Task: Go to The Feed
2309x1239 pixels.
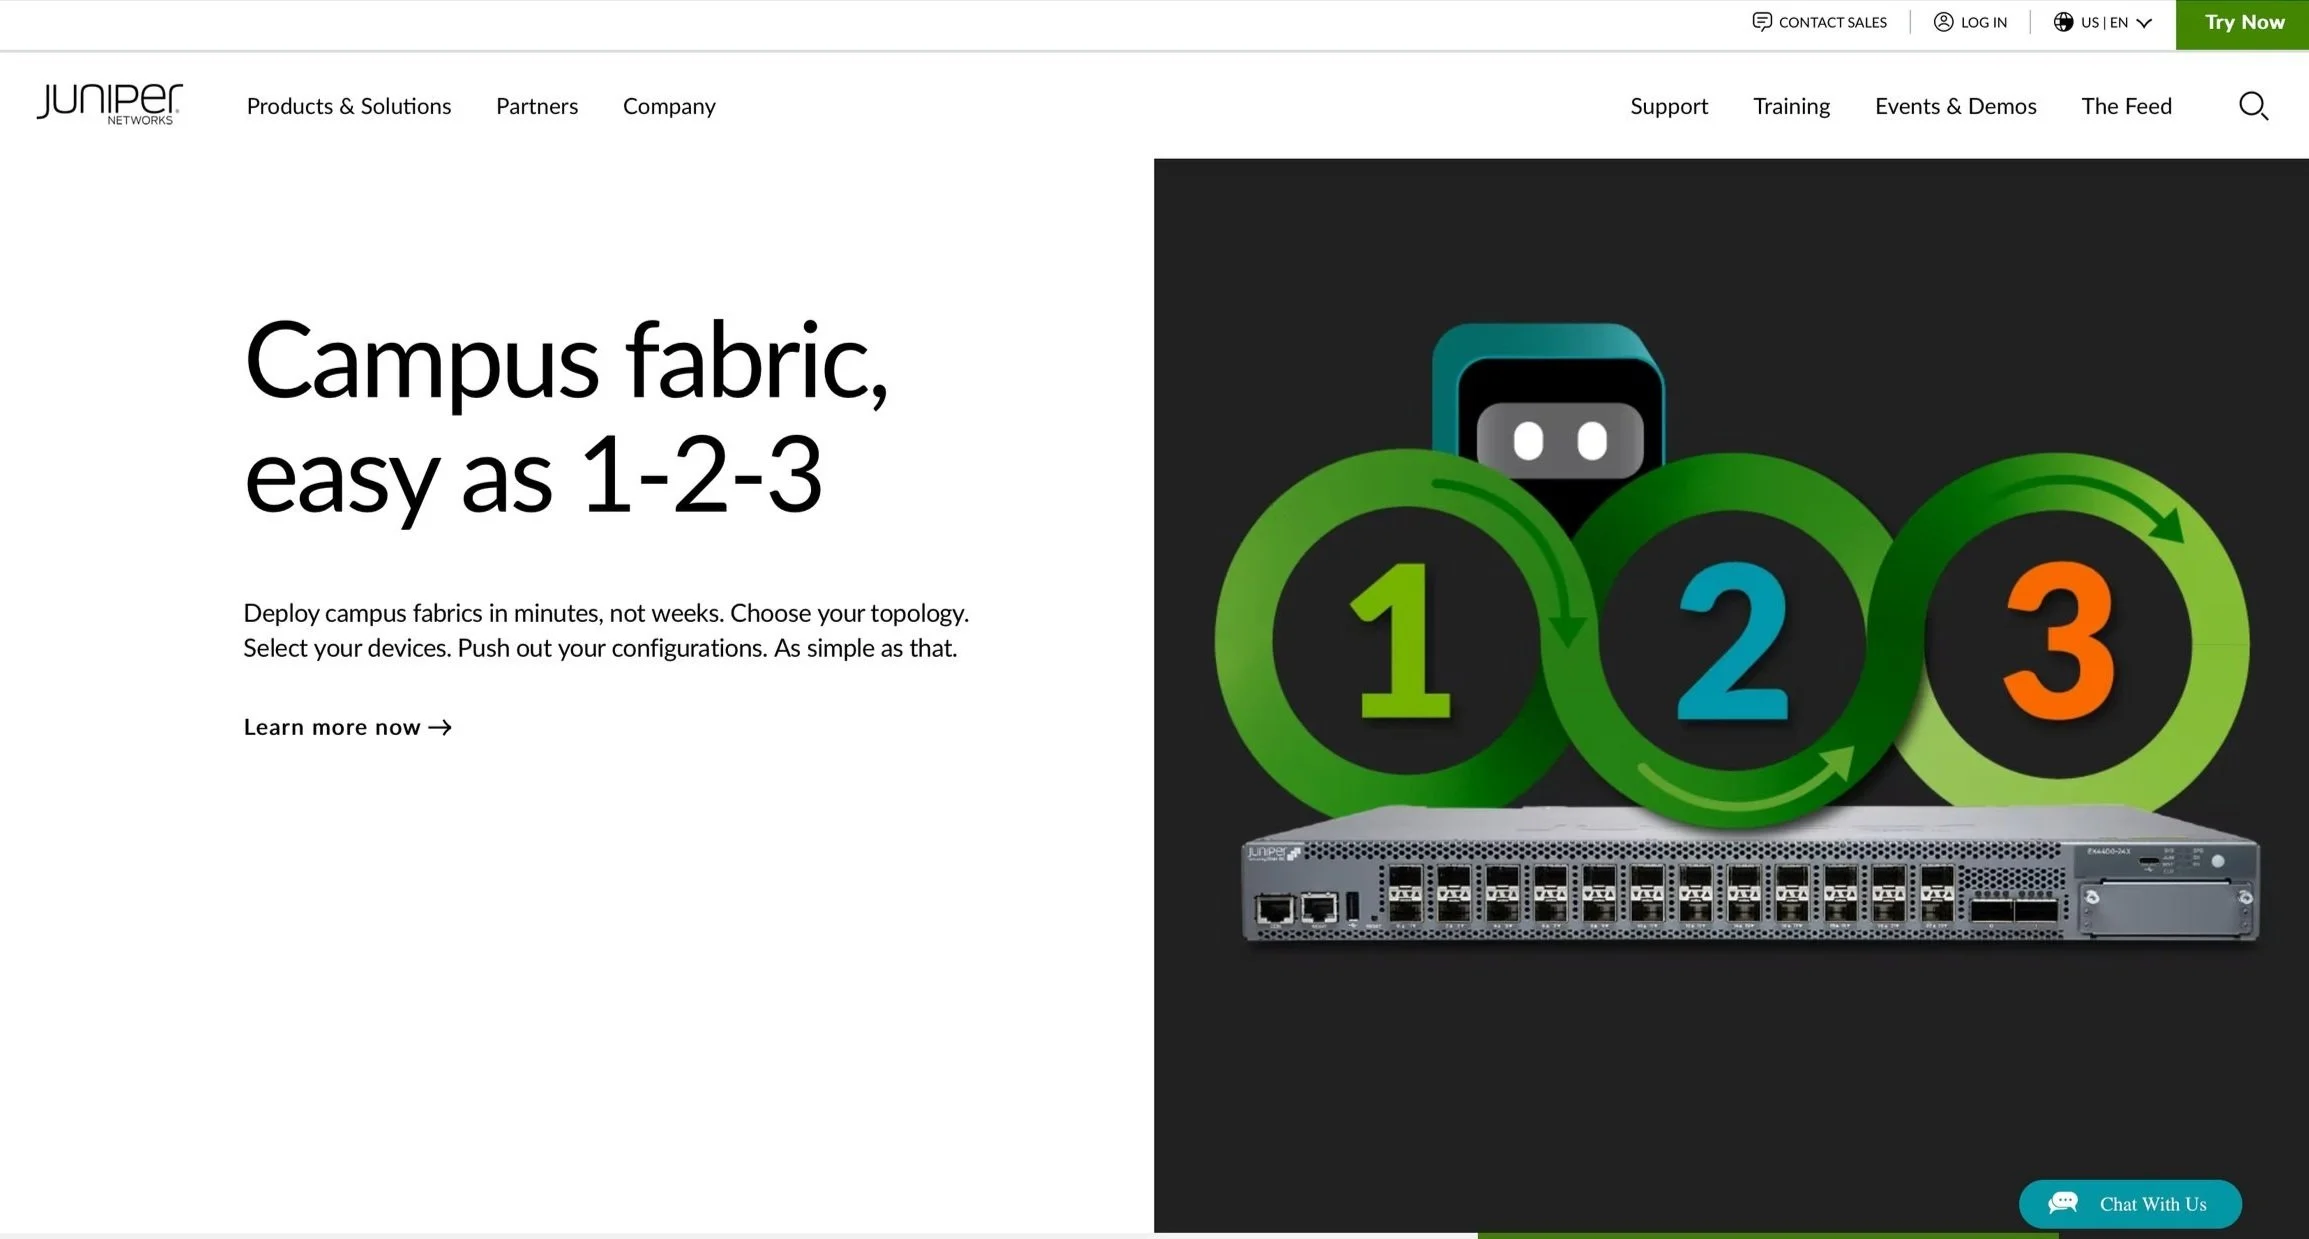Action: point(2126,106)
